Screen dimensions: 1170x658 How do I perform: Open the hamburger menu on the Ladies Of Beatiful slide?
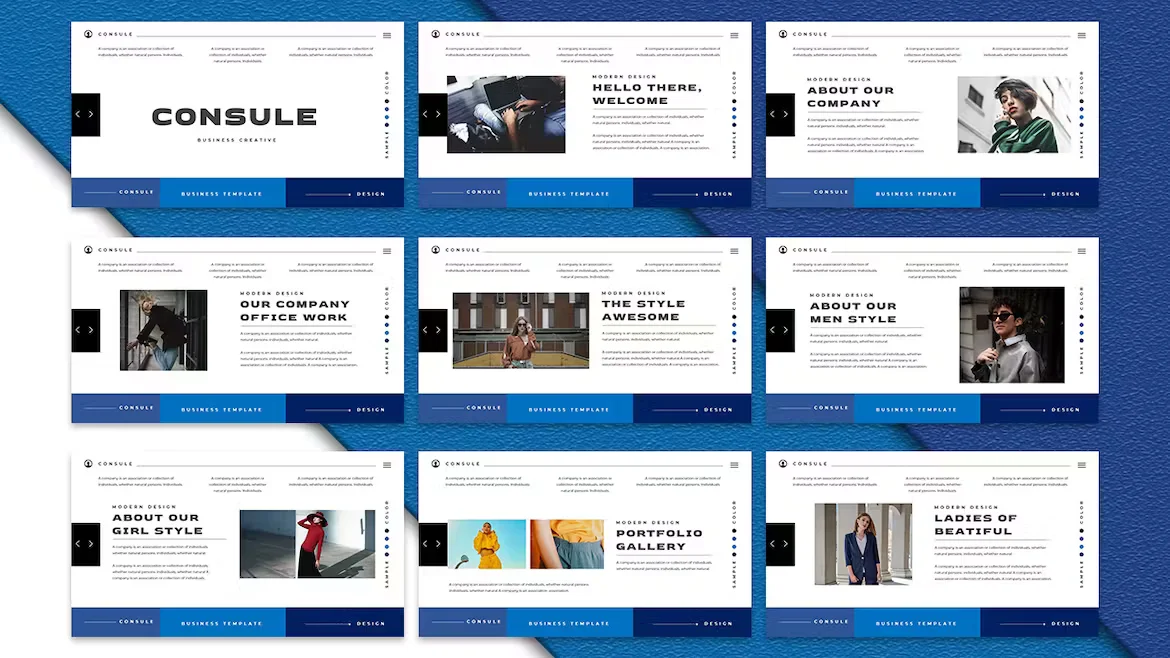[1084, 463]
